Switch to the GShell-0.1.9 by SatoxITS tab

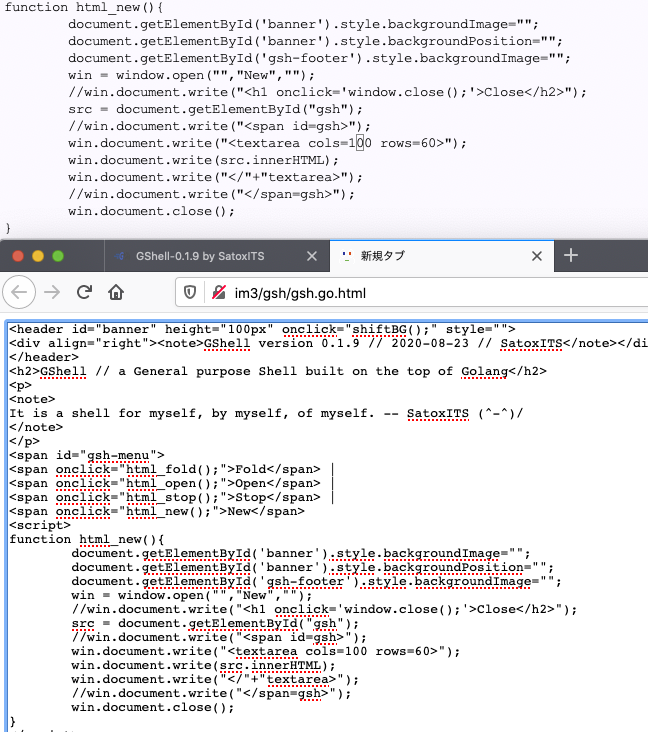[x=200, y=256]
